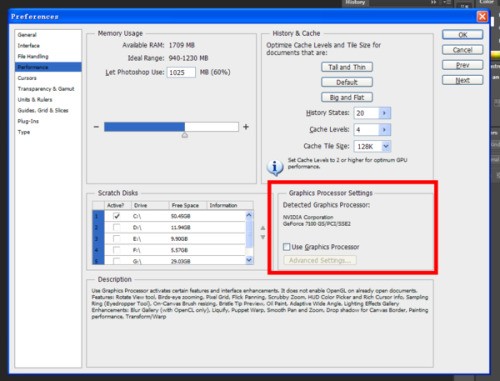Go to previous page with Prev

462,65
